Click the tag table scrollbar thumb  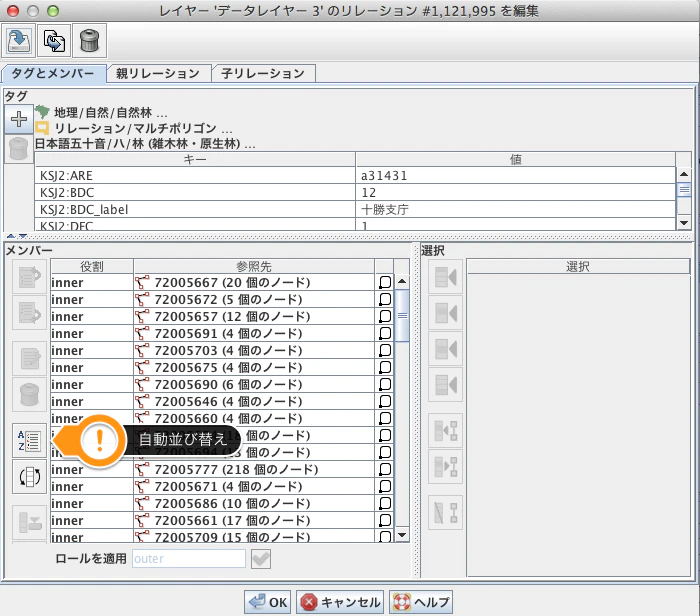point(683,190)
